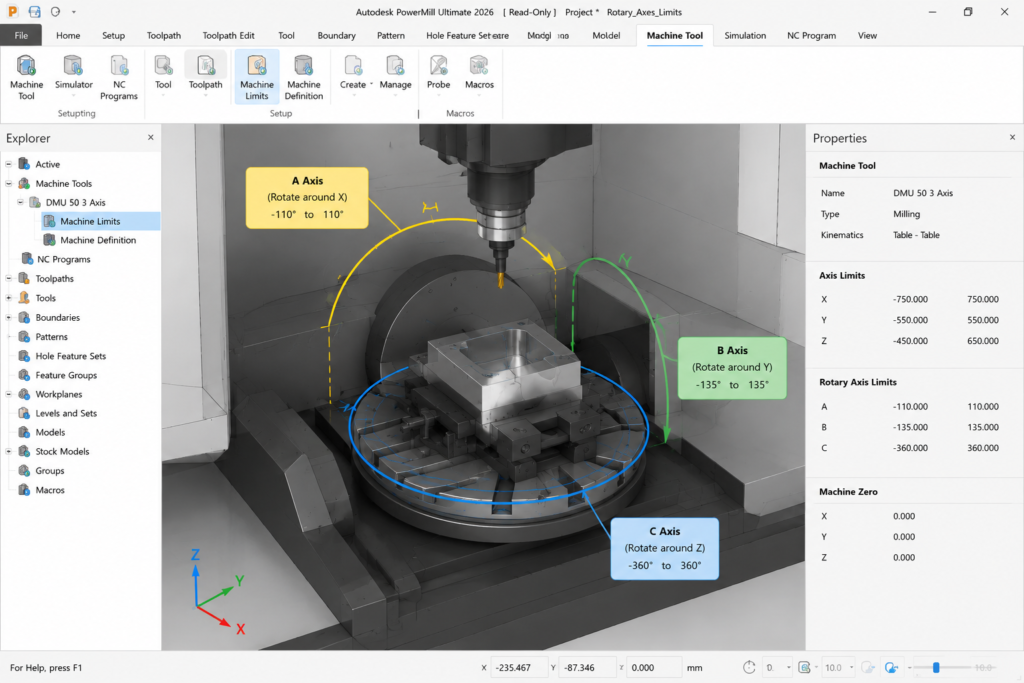Click the B axis maximum value 135.000
The height and width of the screenshot is (683, 1024).
click(983, 427)
